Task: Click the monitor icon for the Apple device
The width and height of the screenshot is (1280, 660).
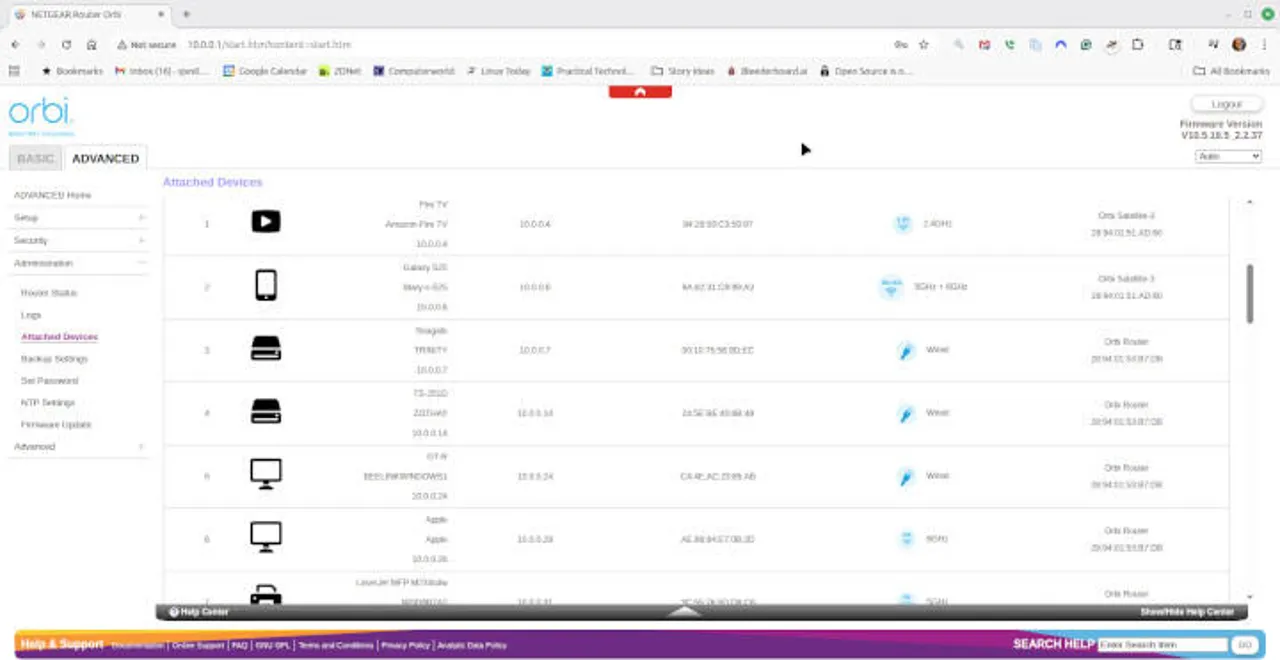Action: pyautogui.click(x=265, y=537)
